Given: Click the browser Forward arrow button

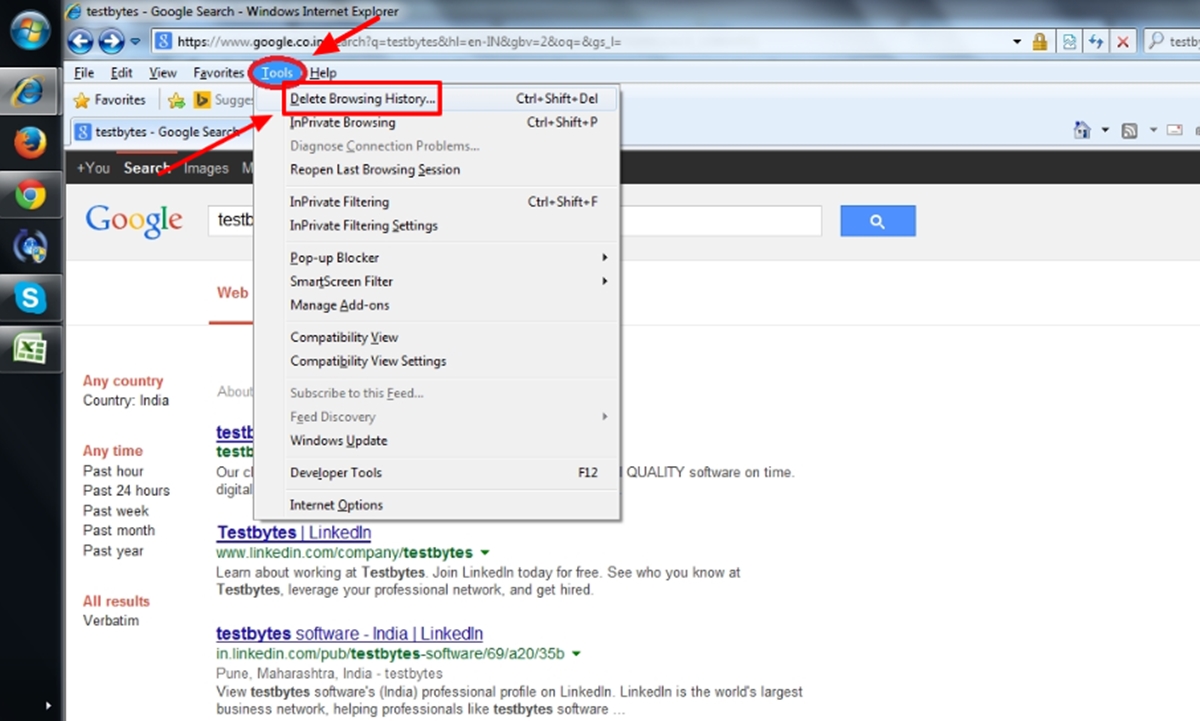Looking at the screenshot, I should click(111, 42).
